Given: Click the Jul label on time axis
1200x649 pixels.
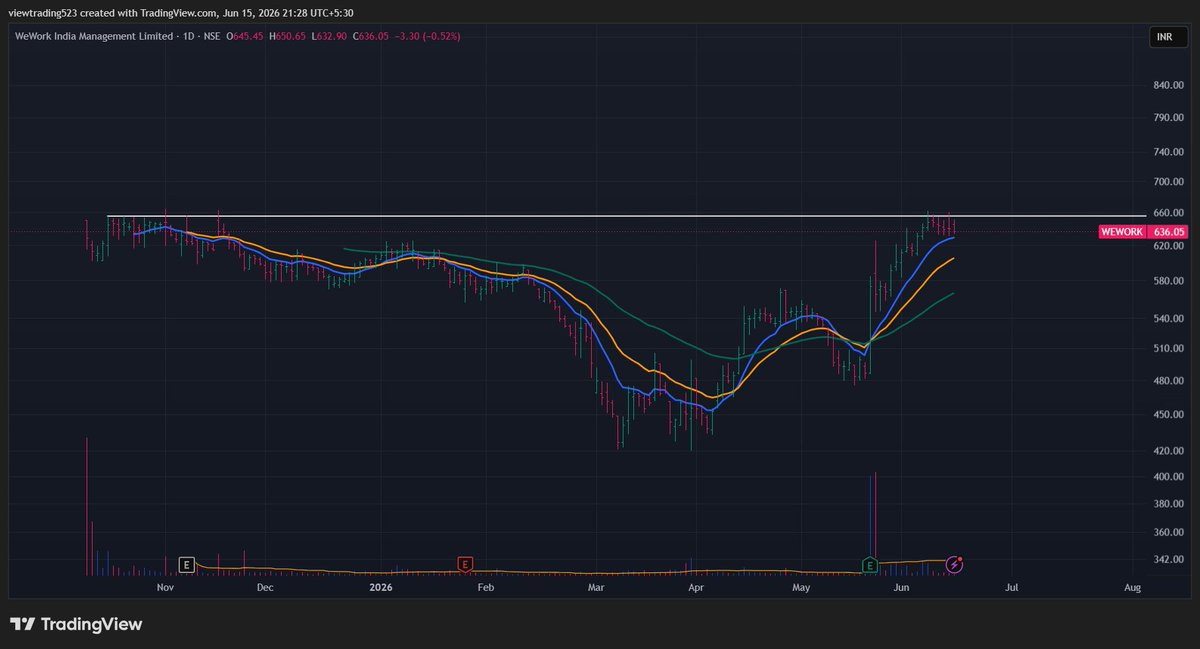Looking at the screenshot, I should point(1012,589).
